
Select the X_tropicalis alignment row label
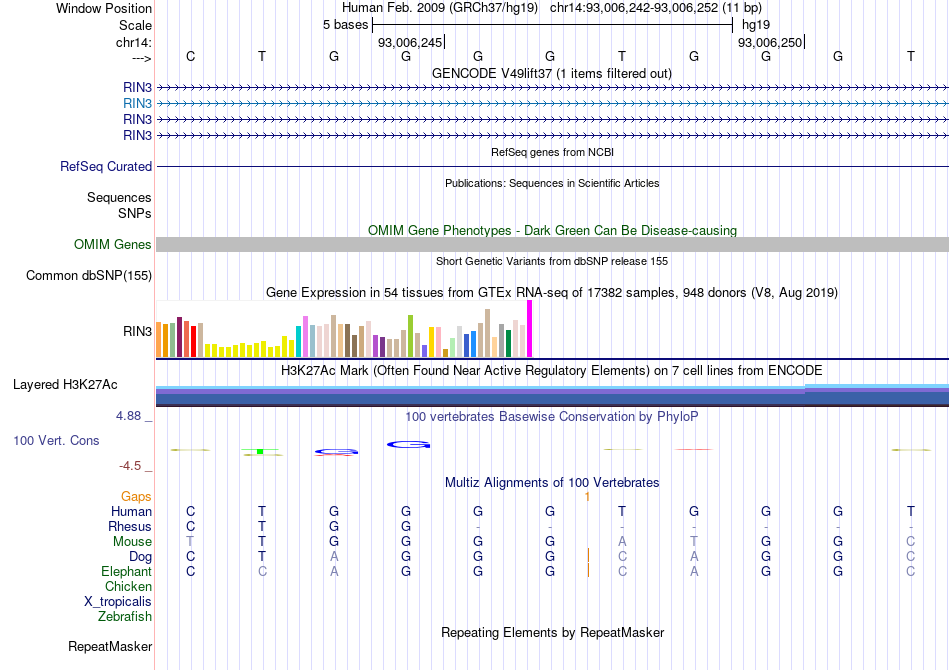click(x=118, y=602)
